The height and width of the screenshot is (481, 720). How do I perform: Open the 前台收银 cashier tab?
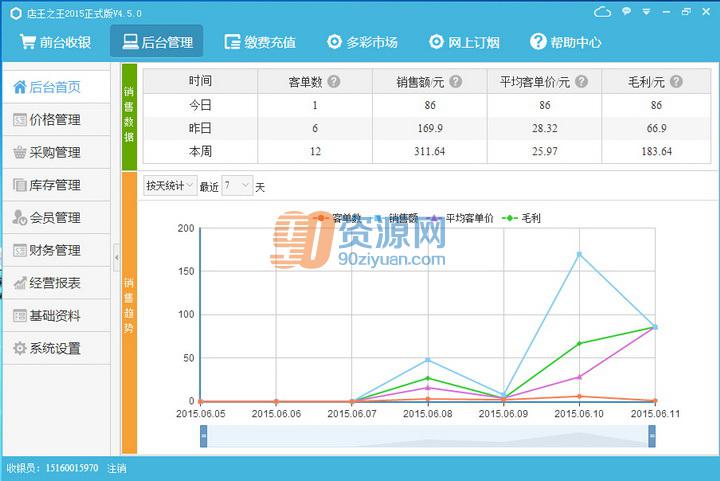[x=55, y=42]
